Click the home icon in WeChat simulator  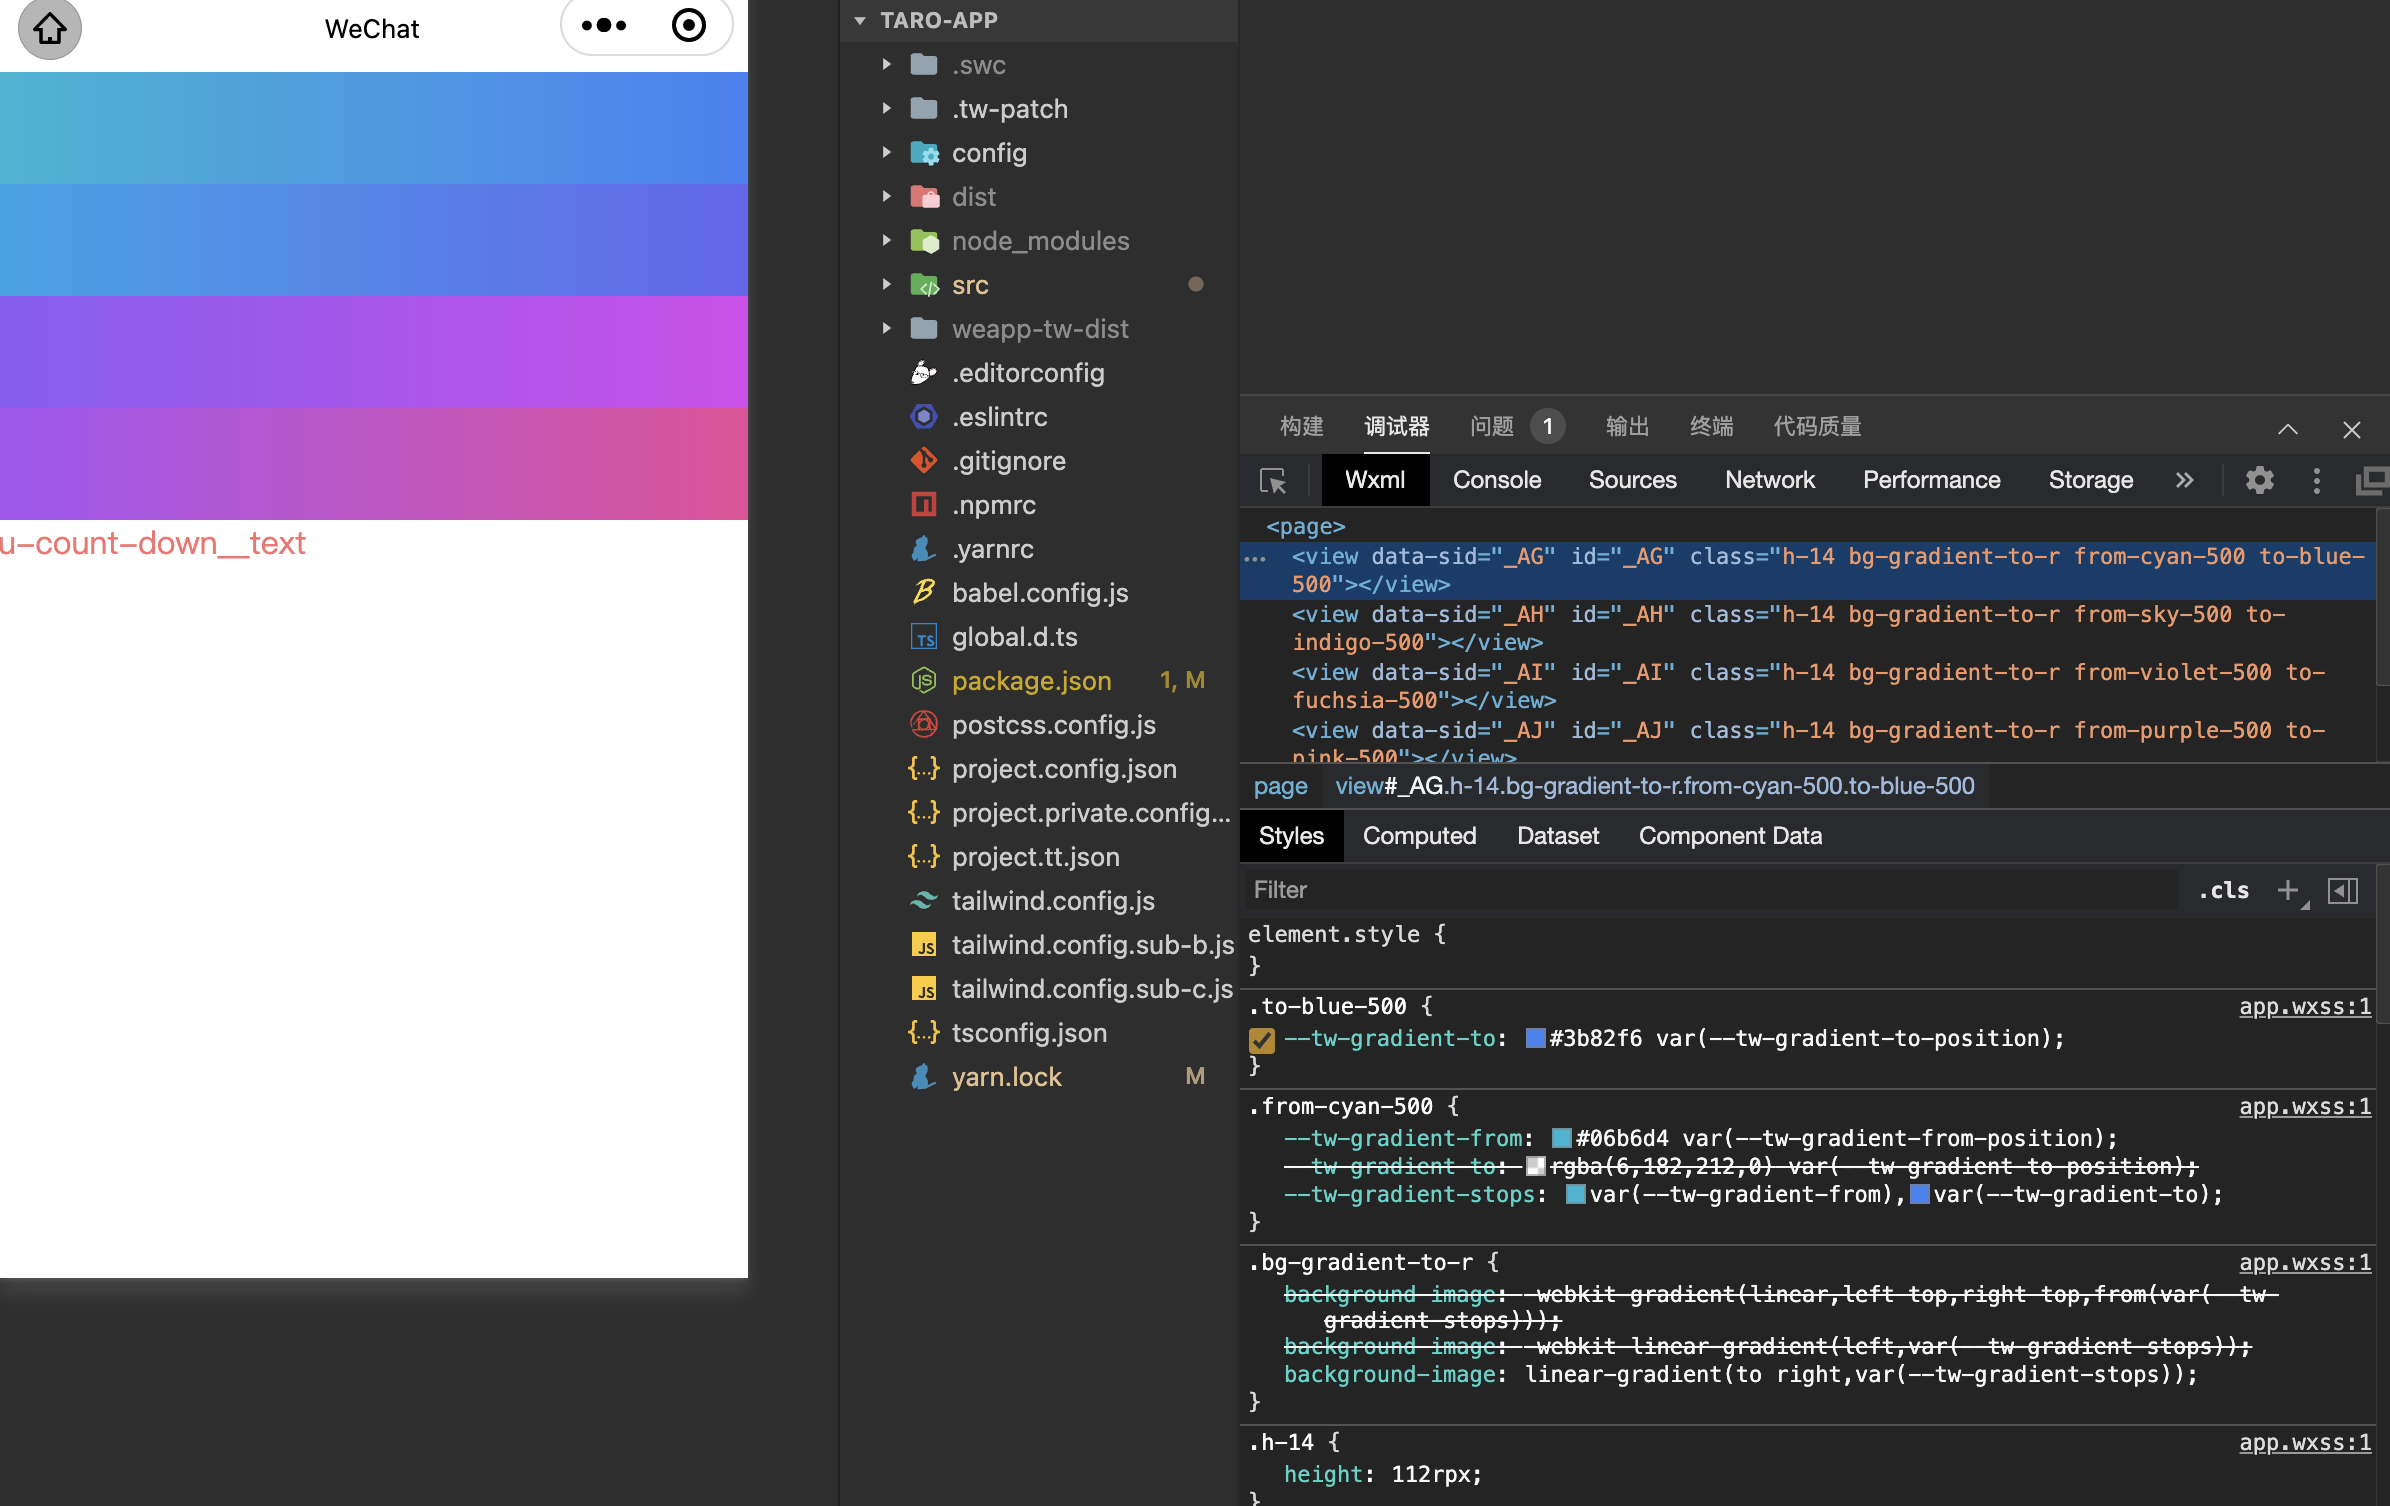[50, 28]
